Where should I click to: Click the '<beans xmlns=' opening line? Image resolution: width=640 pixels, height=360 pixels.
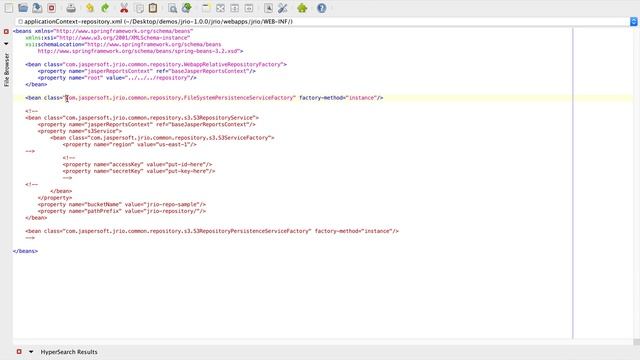click(103, 31)
